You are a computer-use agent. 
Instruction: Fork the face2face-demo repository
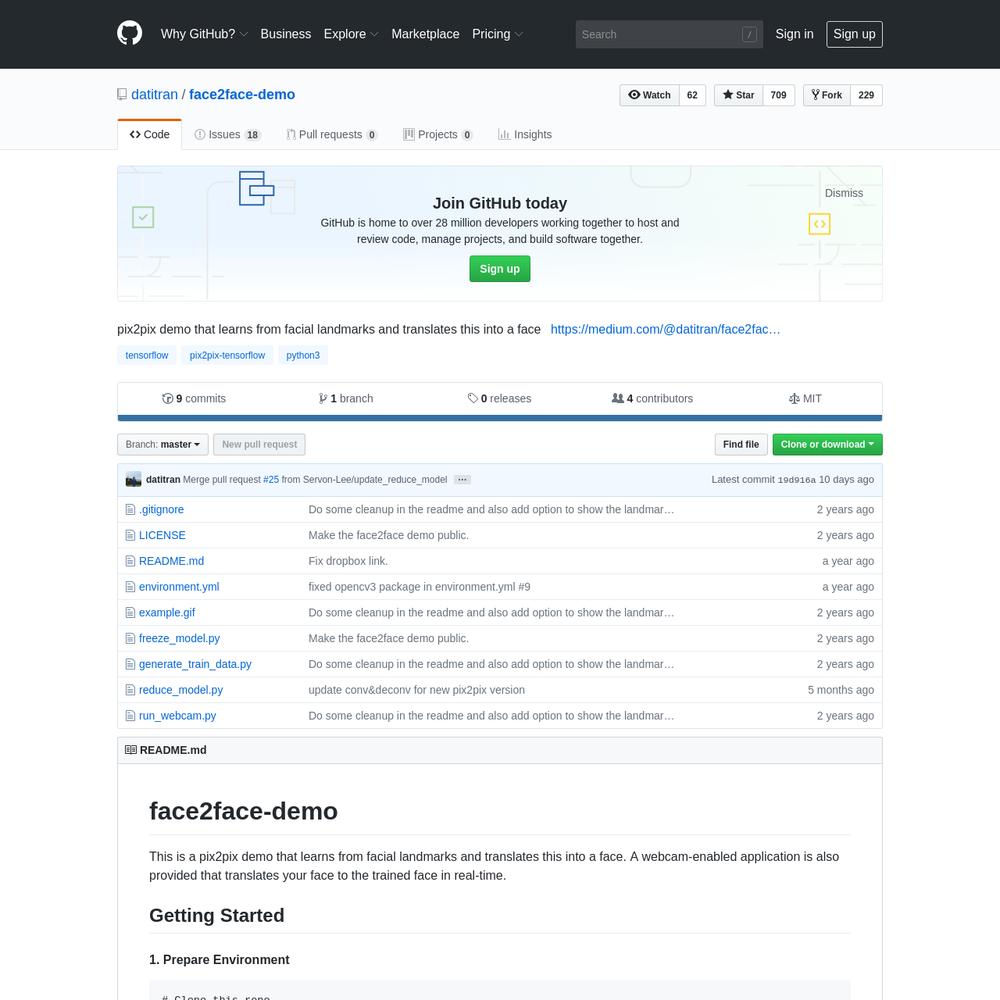(827, 95)
